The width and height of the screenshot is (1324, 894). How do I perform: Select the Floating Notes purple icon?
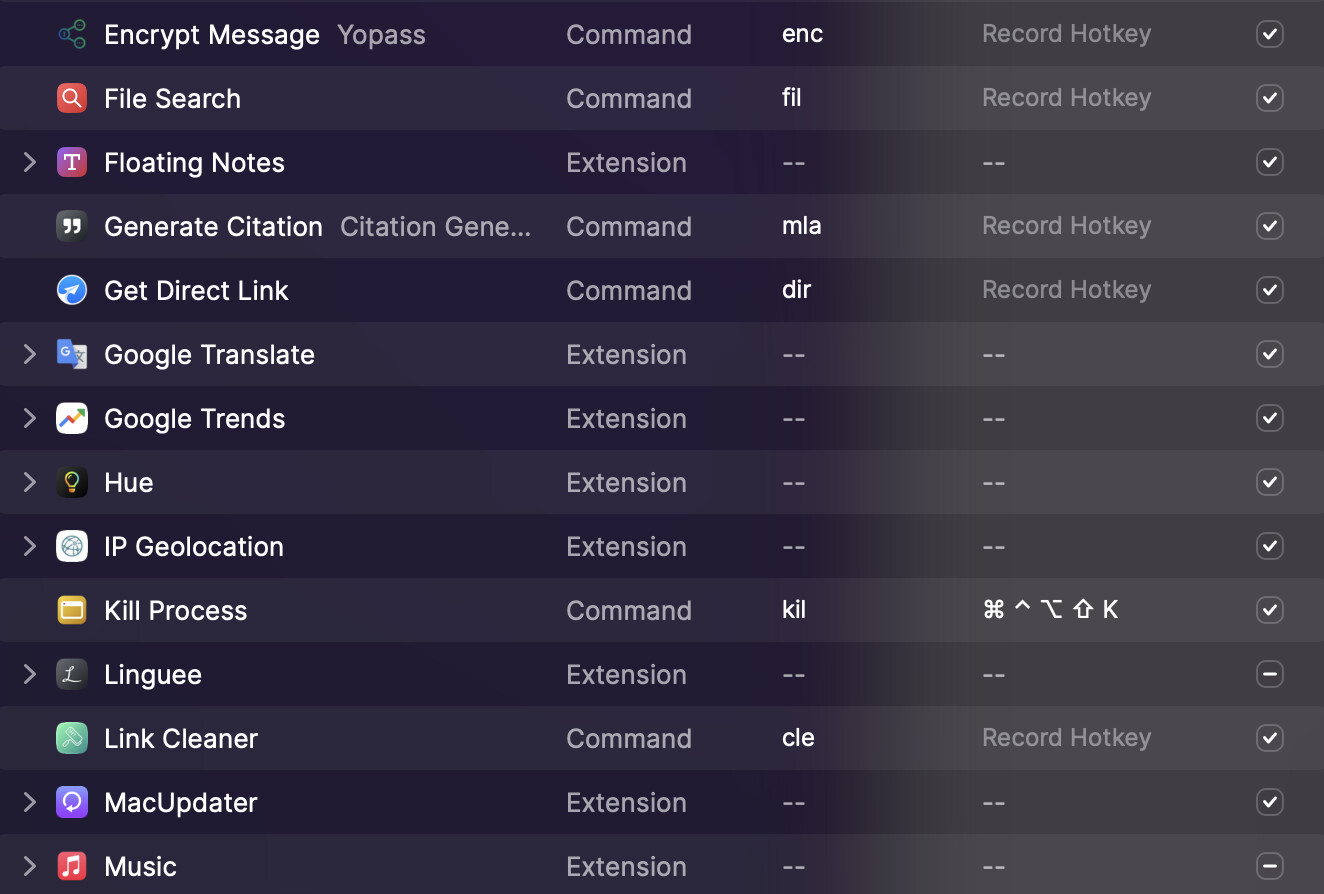point(72,163)
